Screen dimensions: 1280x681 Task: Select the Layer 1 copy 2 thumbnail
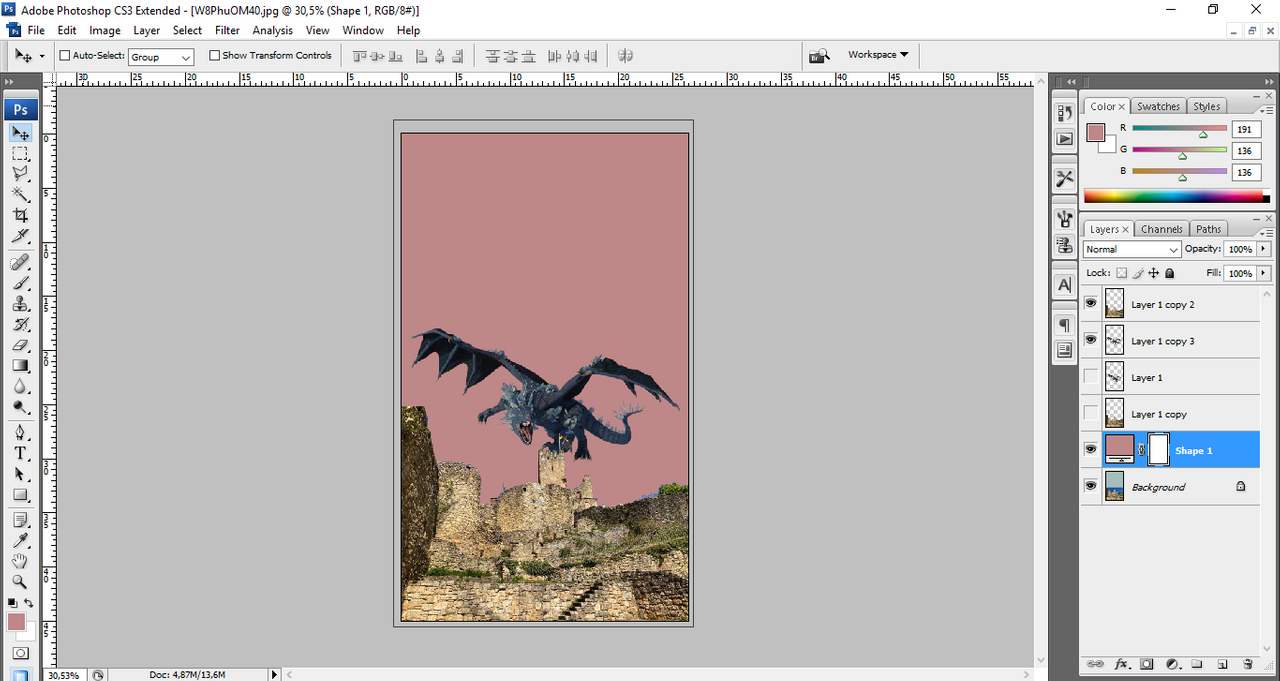1114,304
